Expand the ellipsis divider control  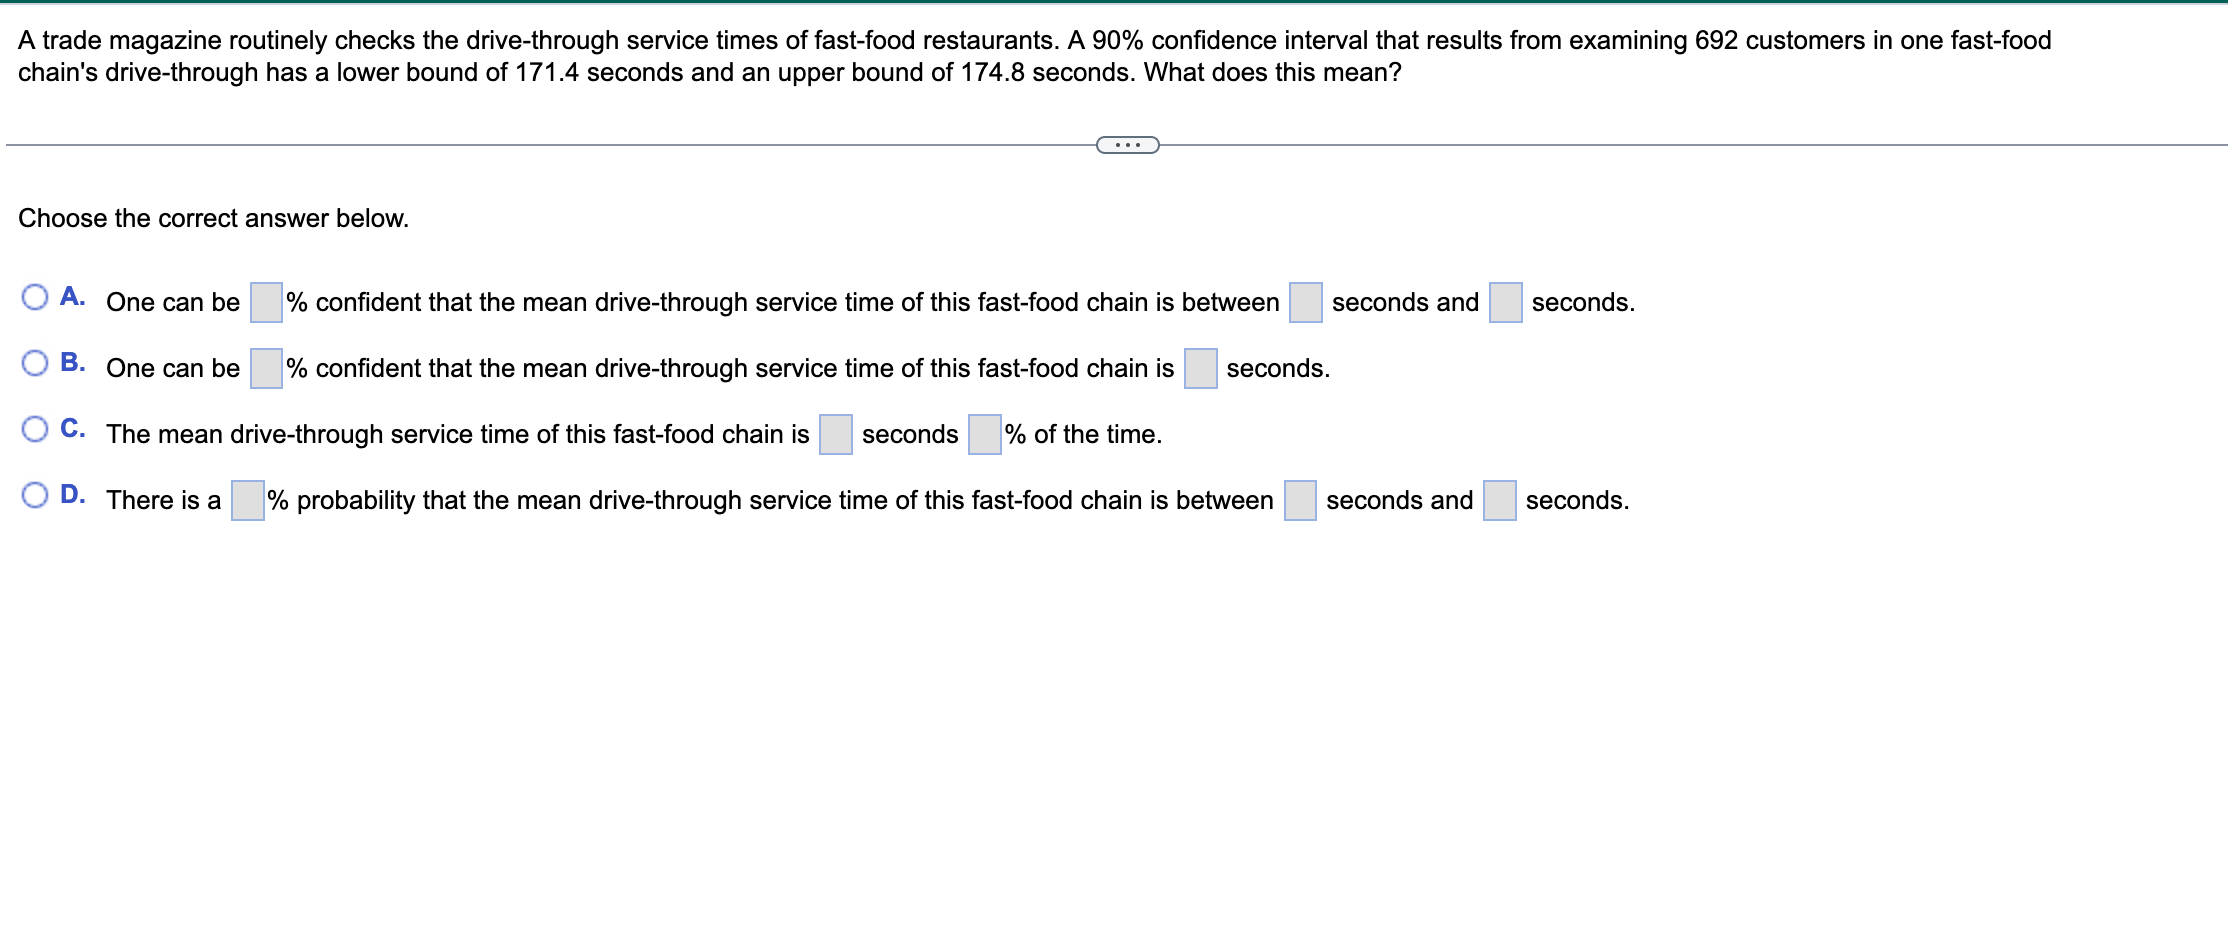(1126, 145)
